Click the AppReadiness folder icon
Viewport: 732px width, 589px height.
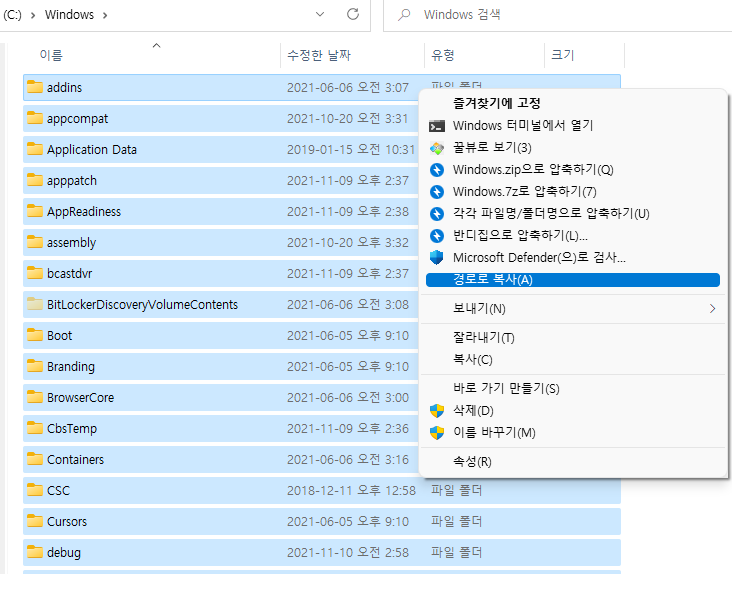click(x=35, y=211)
